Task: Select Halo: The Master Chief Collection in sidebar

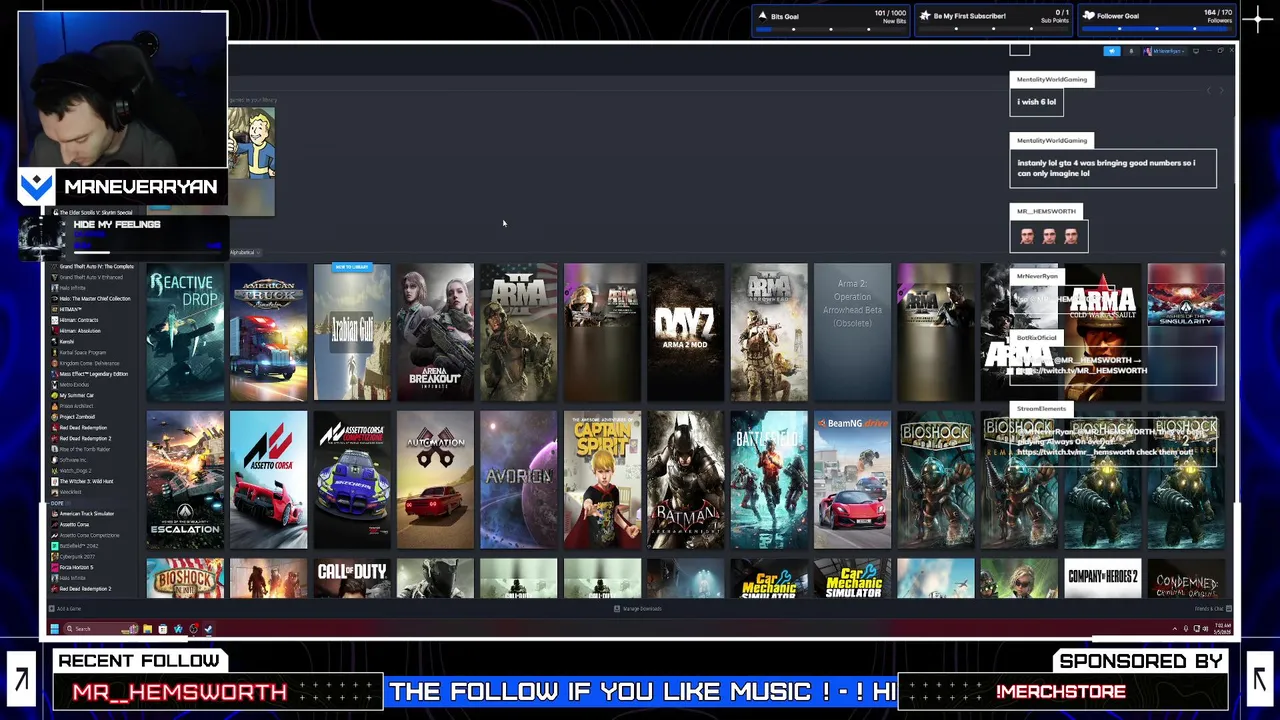Action: click(90, 298)
